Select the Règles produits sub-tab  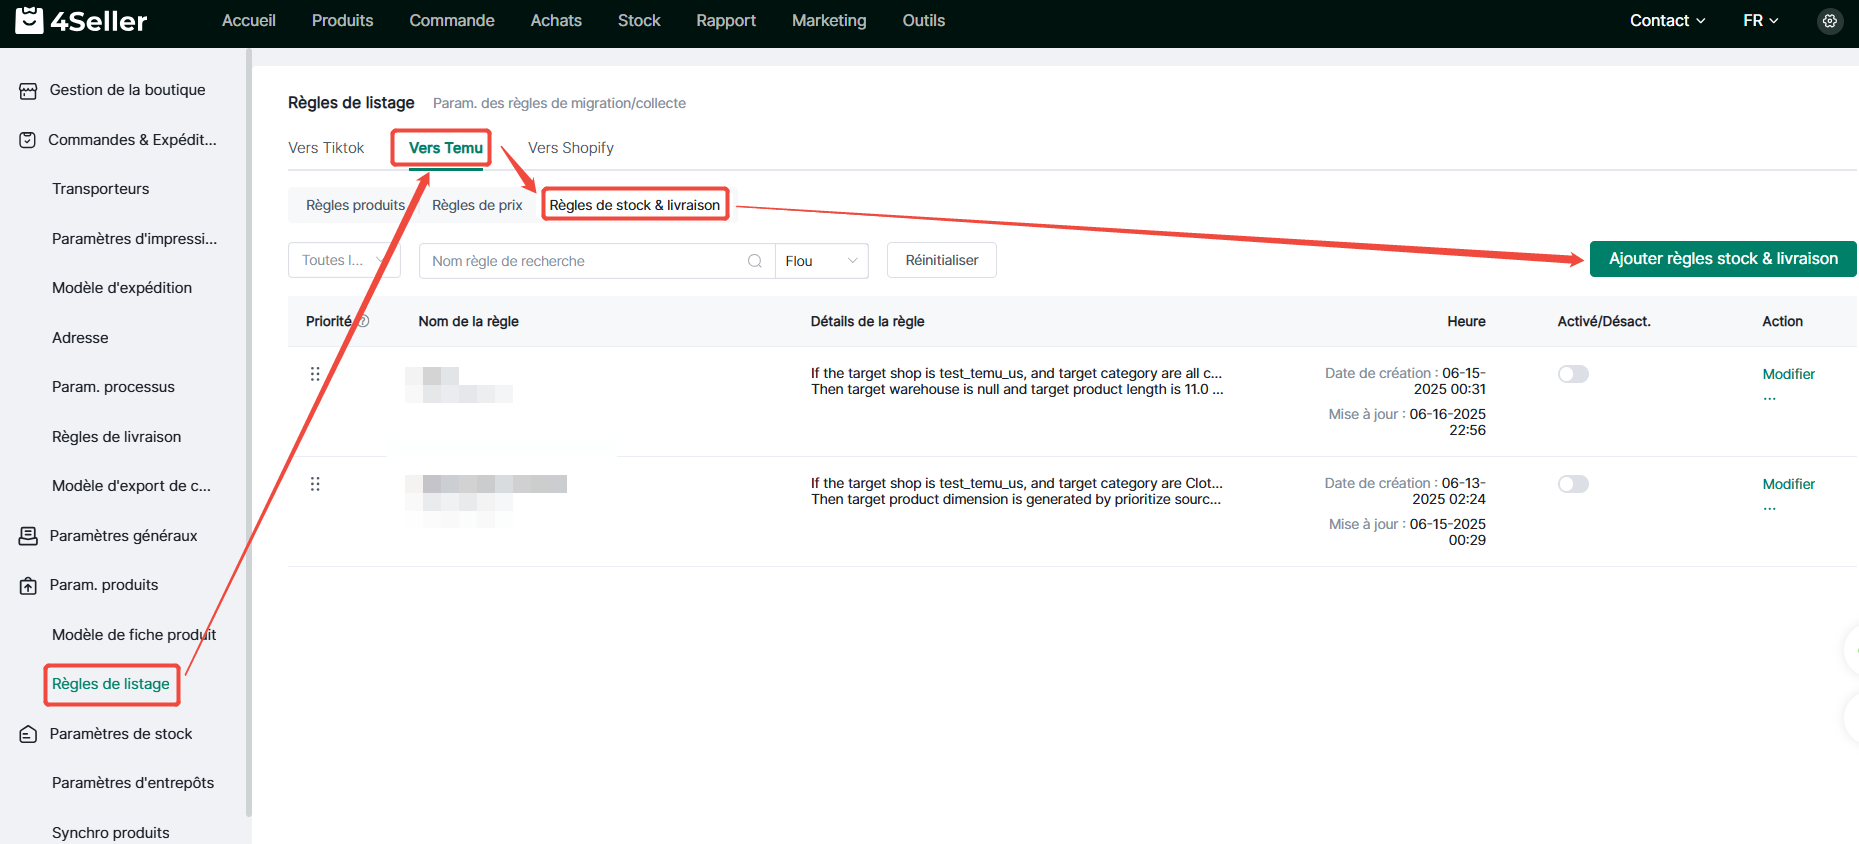[x=355, y=205]
